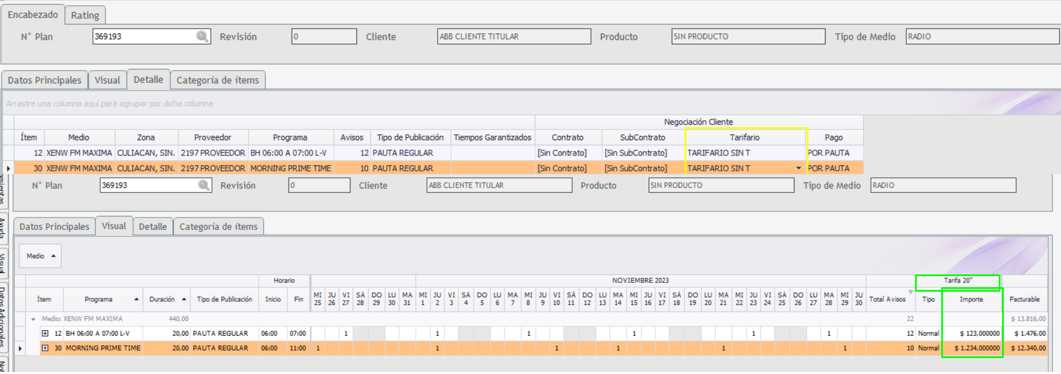The width and height of the screenshot is (1061, 374).
Task: Click the upper Producto field SIN PRODUCTO
Action: [x=748, y=37]
